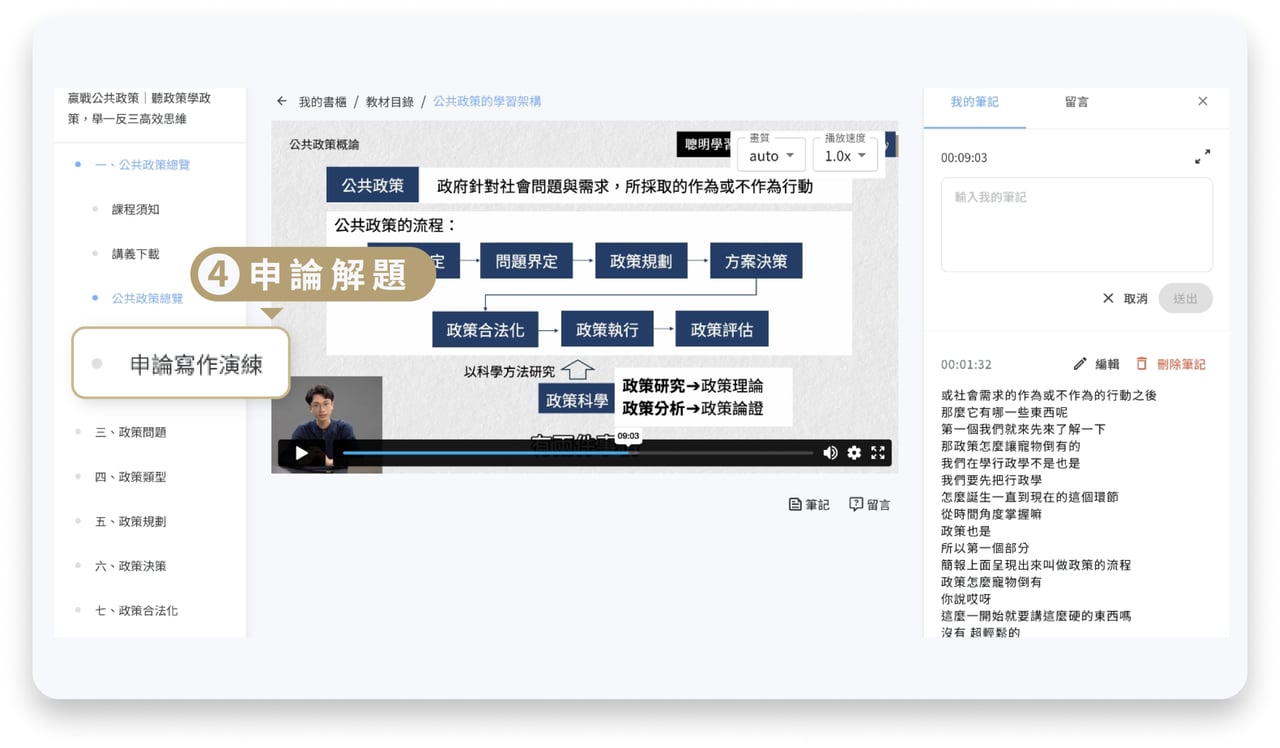Go to 我的書櫃 breadcrumb

tap(322, 102)
